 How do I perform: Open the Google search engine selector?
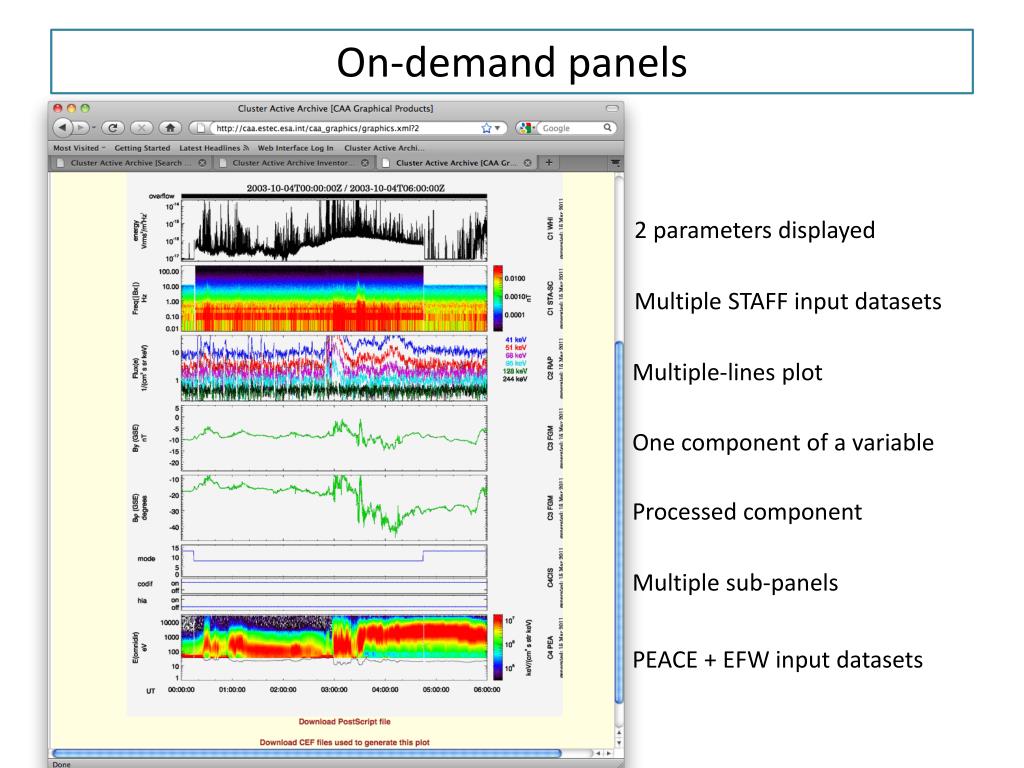pos(526,128)
